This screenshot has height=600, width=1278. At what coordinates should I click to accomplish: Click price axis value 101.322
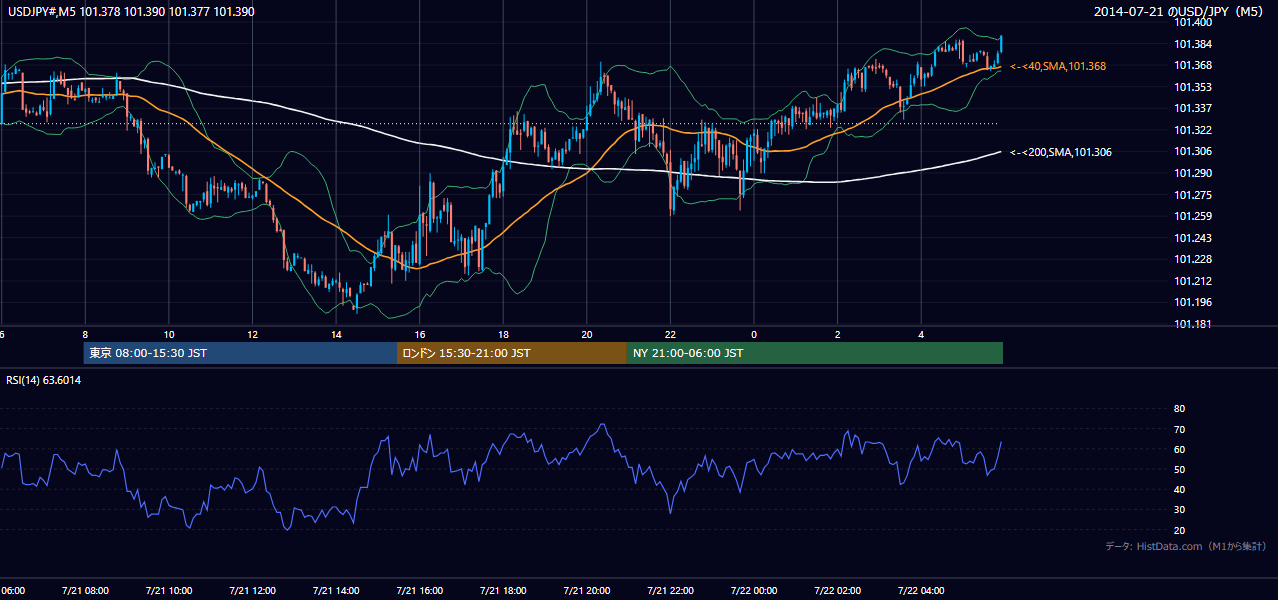pyautogui.click(x=1193, y=130)
